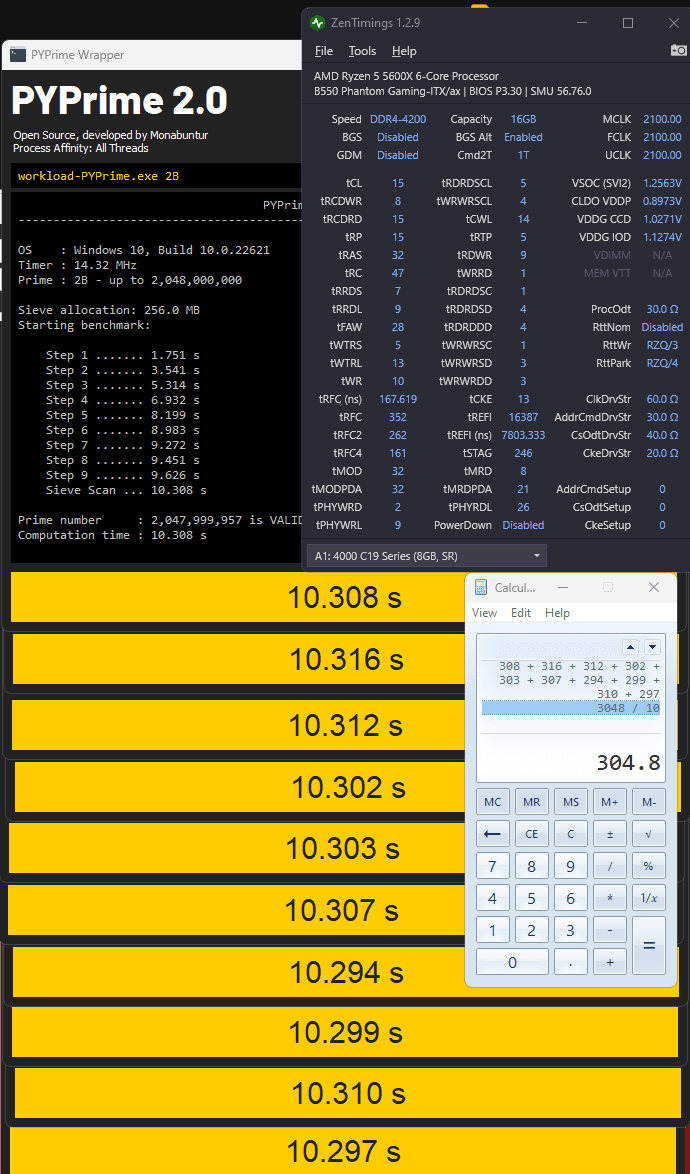Click the plus-minus sign button
The height and width of the screenshot is (1174, 690).
pyautogui.click(x=610, y=833)
